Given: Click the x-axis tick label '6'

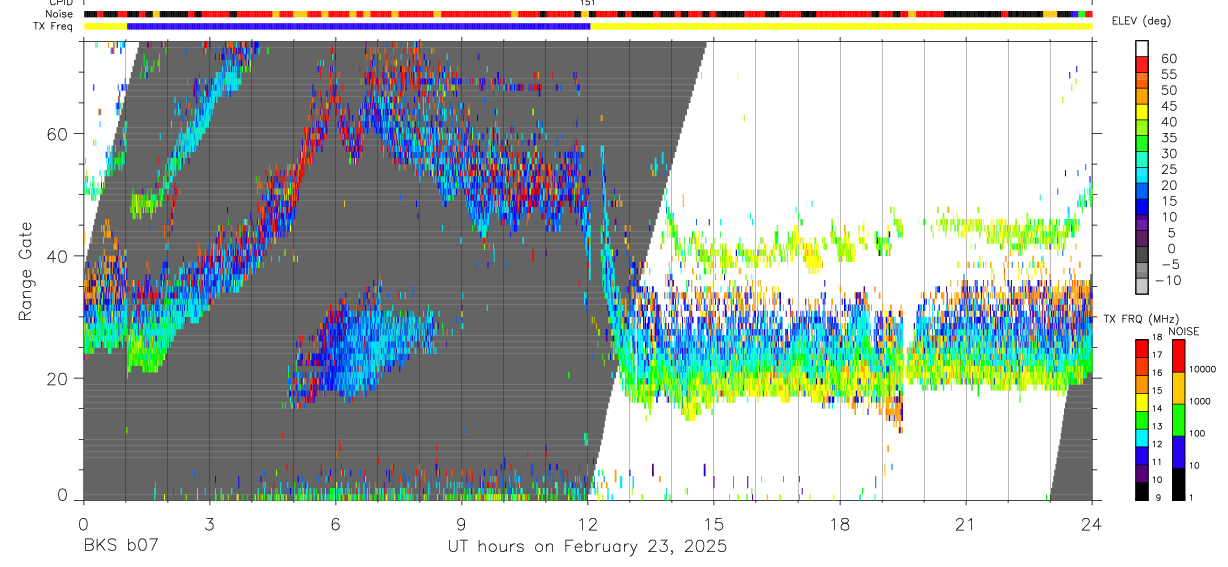Looking at the screenshot, I should click(x=335, y=524).
